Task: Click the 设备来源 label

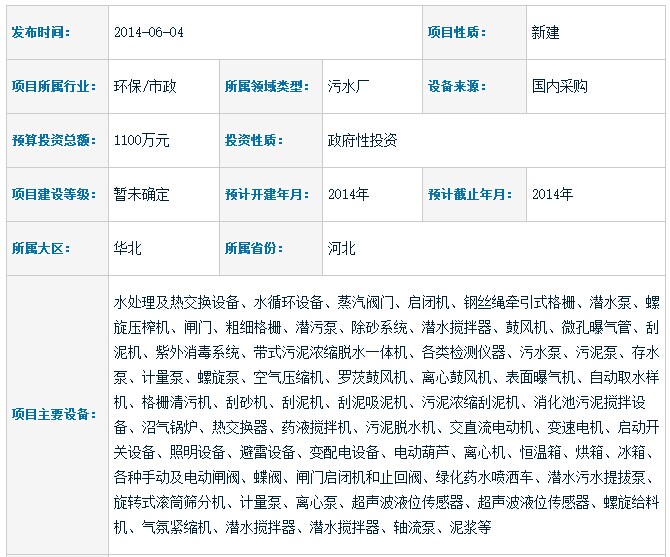Action: pyautogui.click(x=457, y=86)
